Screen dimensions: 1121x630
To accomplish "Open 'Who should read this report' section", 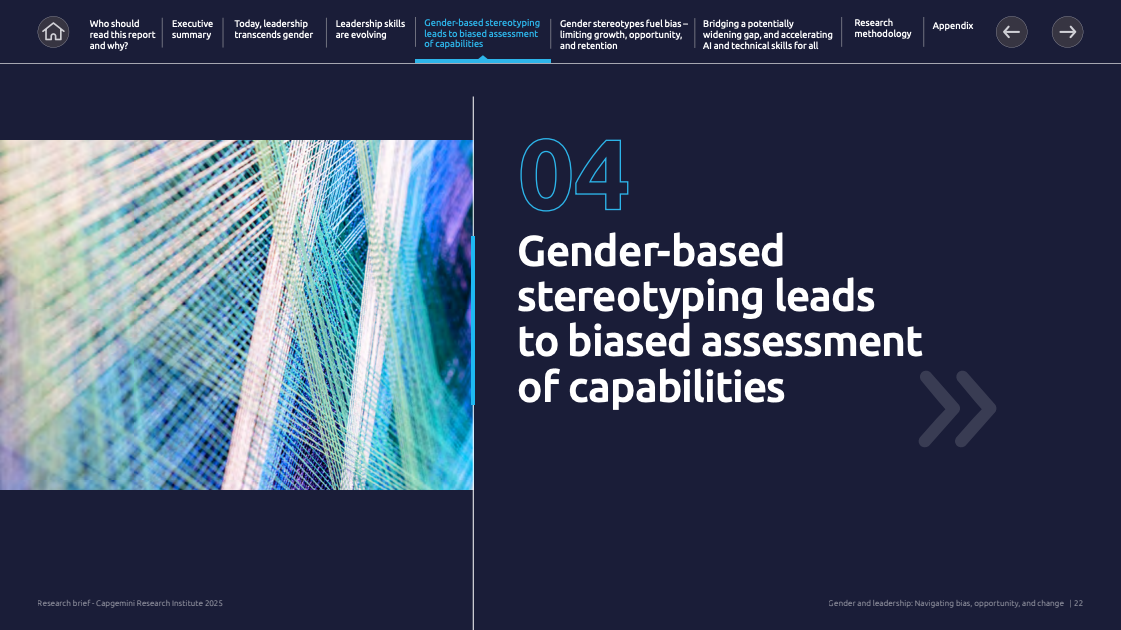I will (123, 34).
